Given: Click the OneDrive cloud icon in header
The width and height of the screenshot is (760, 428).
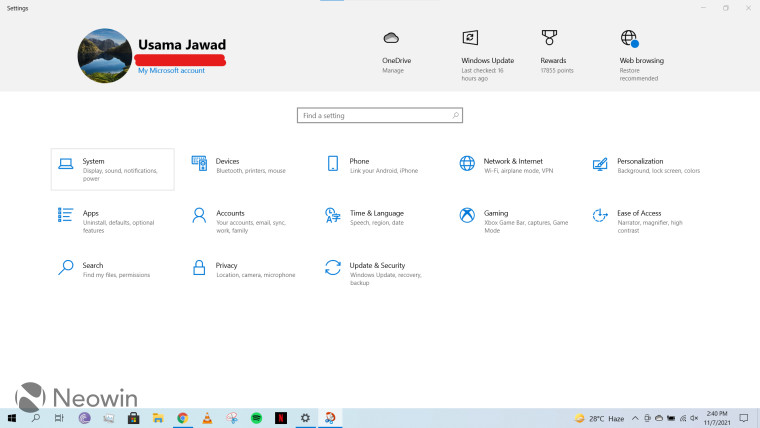Looking at the screenshot, I should 391,38.
